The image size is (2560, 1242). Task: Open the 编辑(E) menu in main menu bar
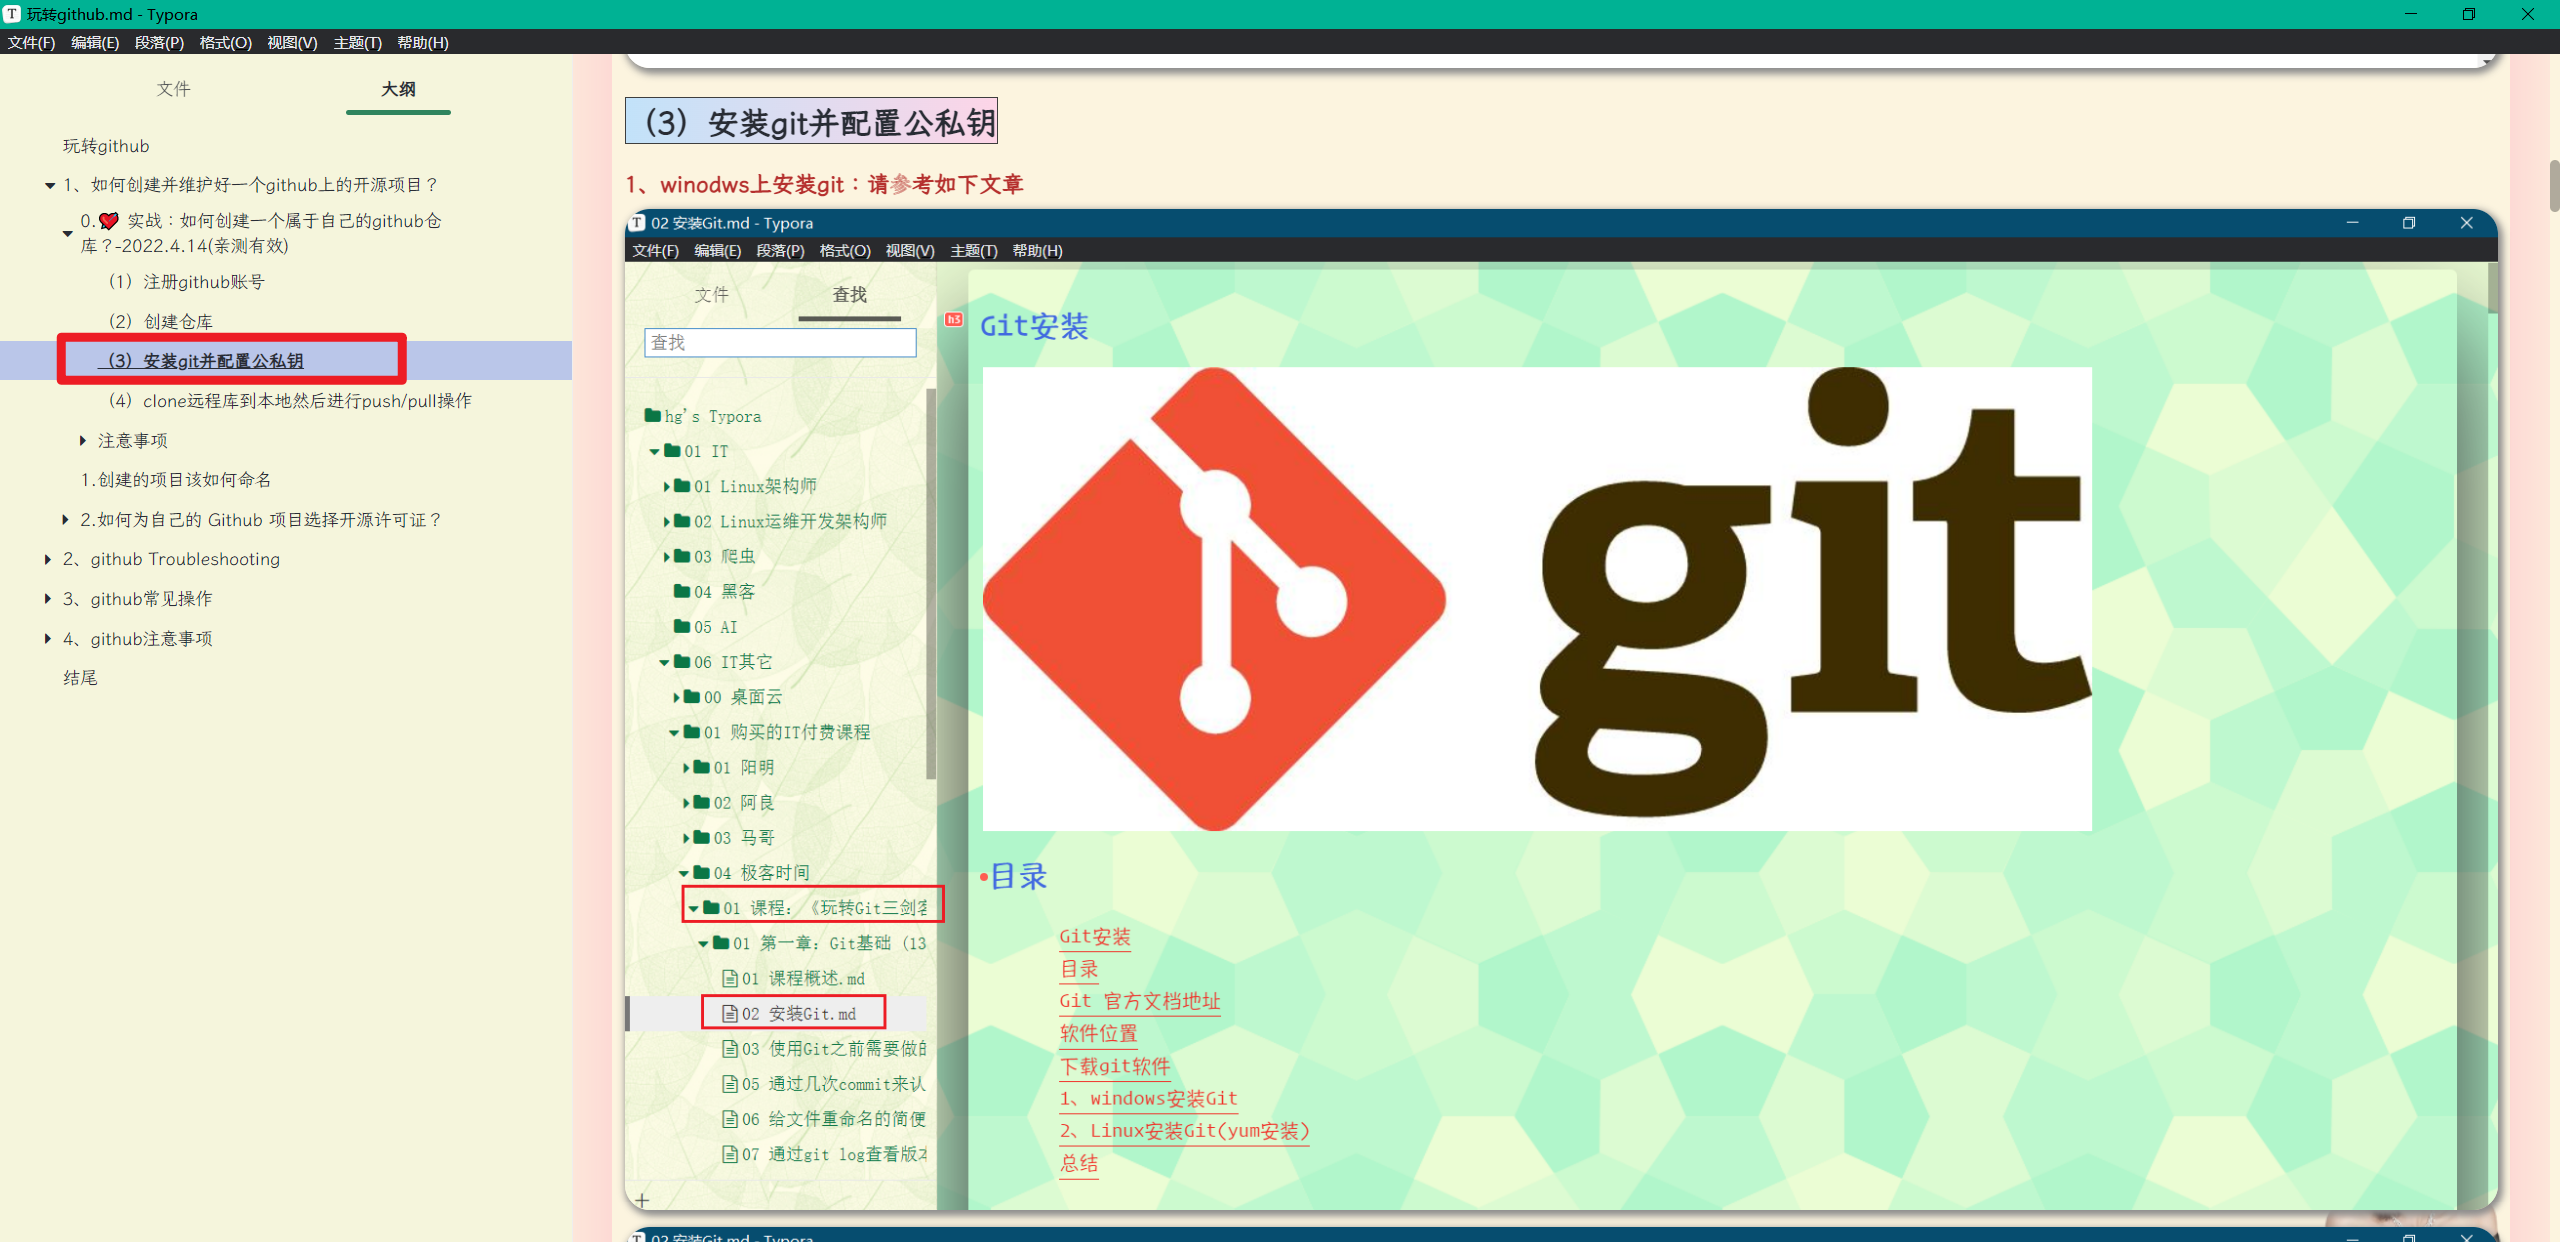pos(95,42)
